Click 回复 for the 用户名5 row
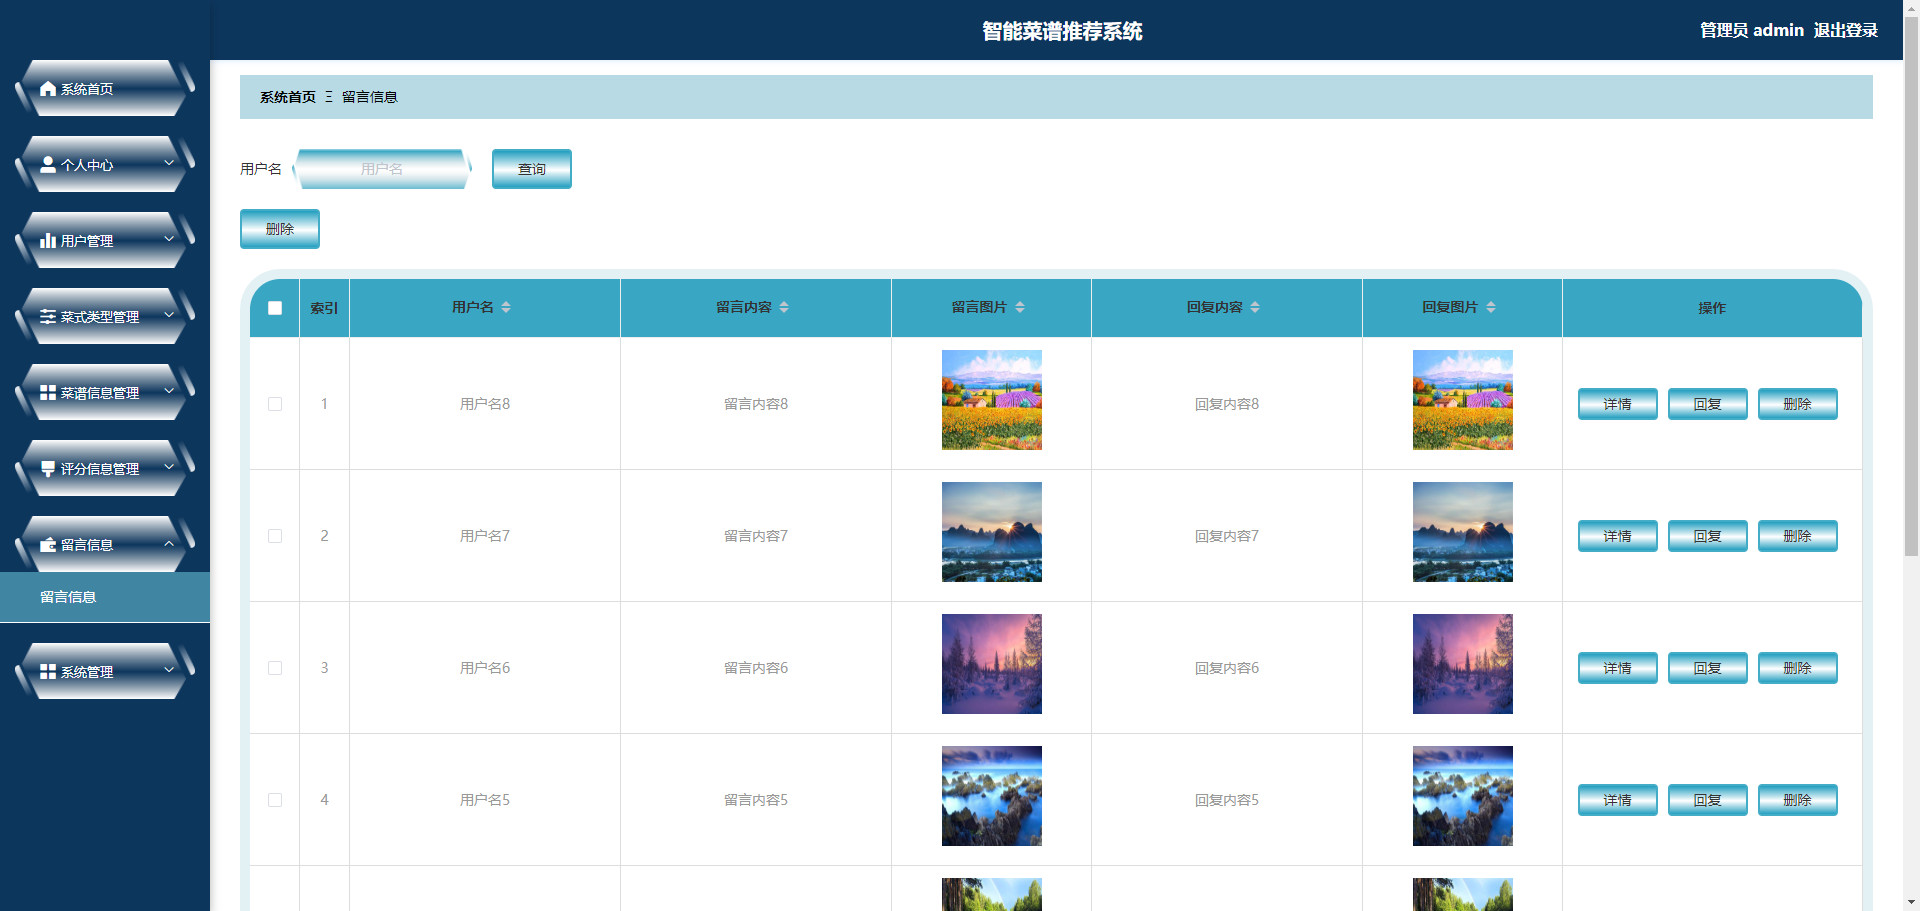This screenshot has width=1920, height=911. tap(1708, 800)
